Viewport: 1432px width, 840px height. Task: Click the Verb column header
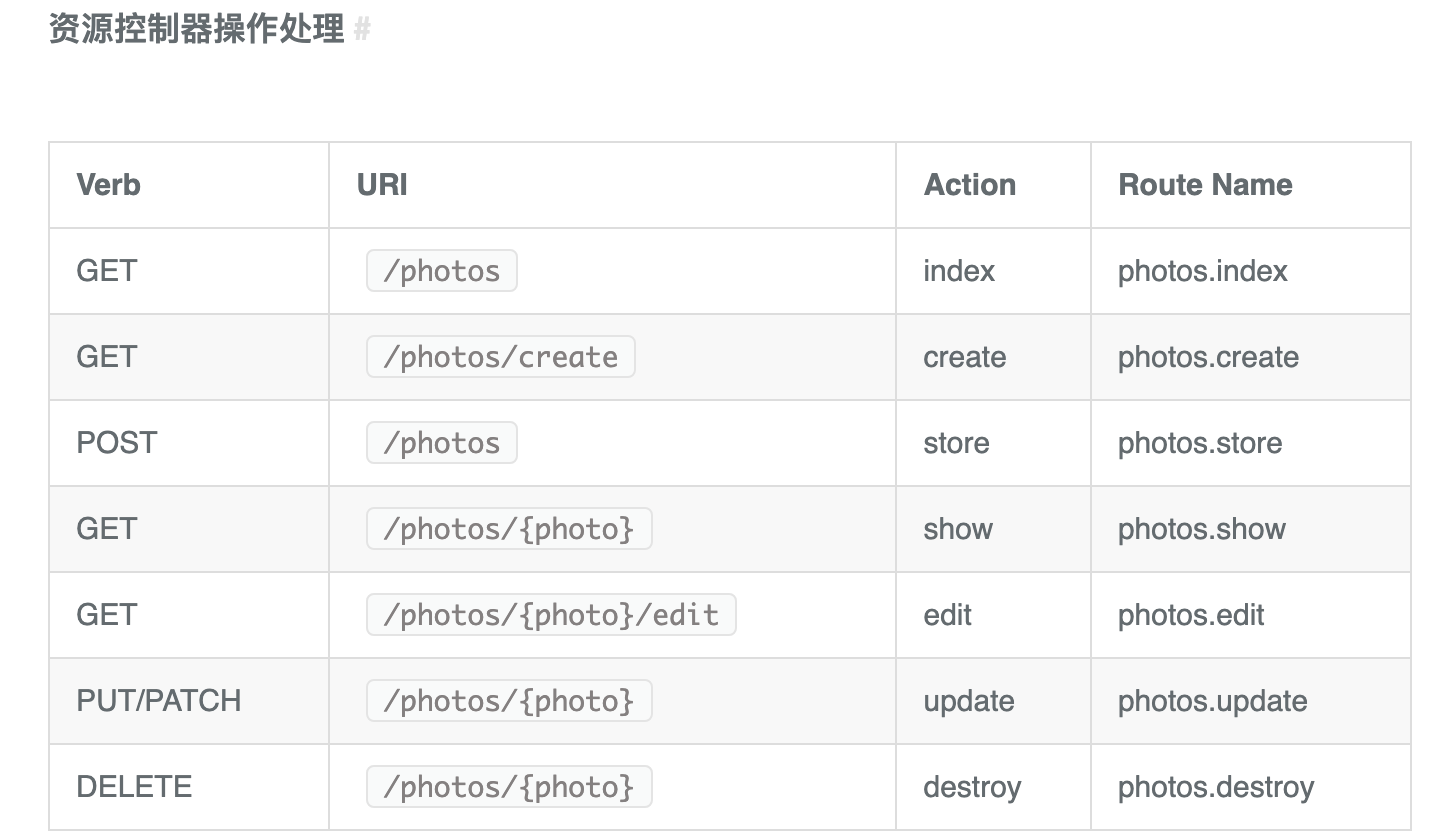coord(109,185)
